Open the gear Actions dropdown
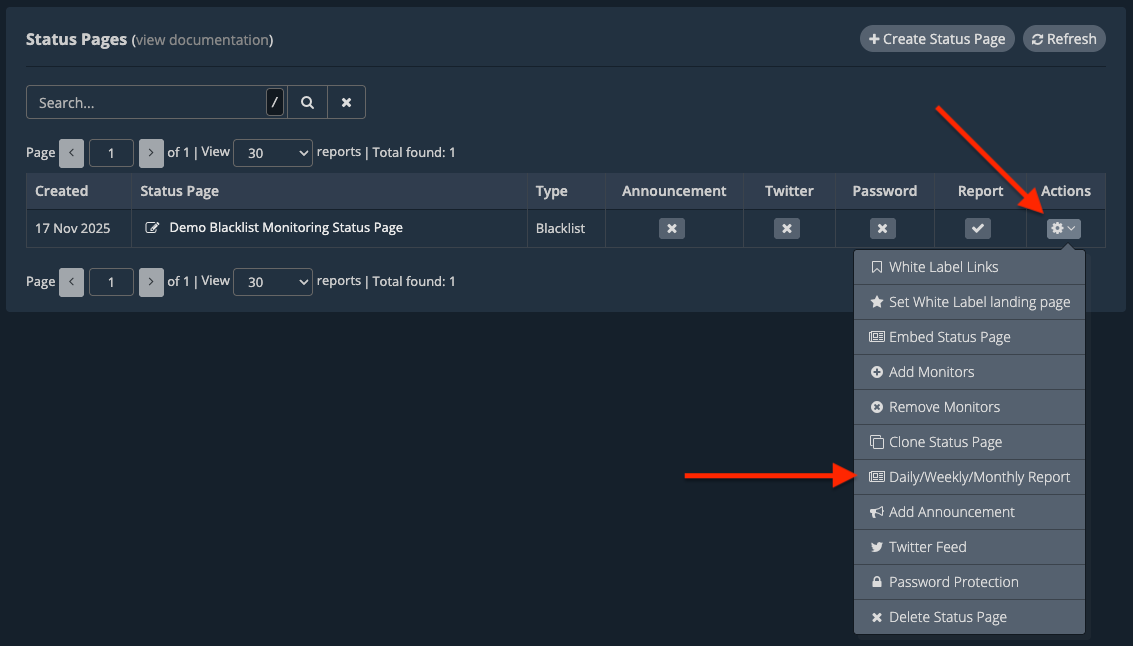 coord(1062,229)
